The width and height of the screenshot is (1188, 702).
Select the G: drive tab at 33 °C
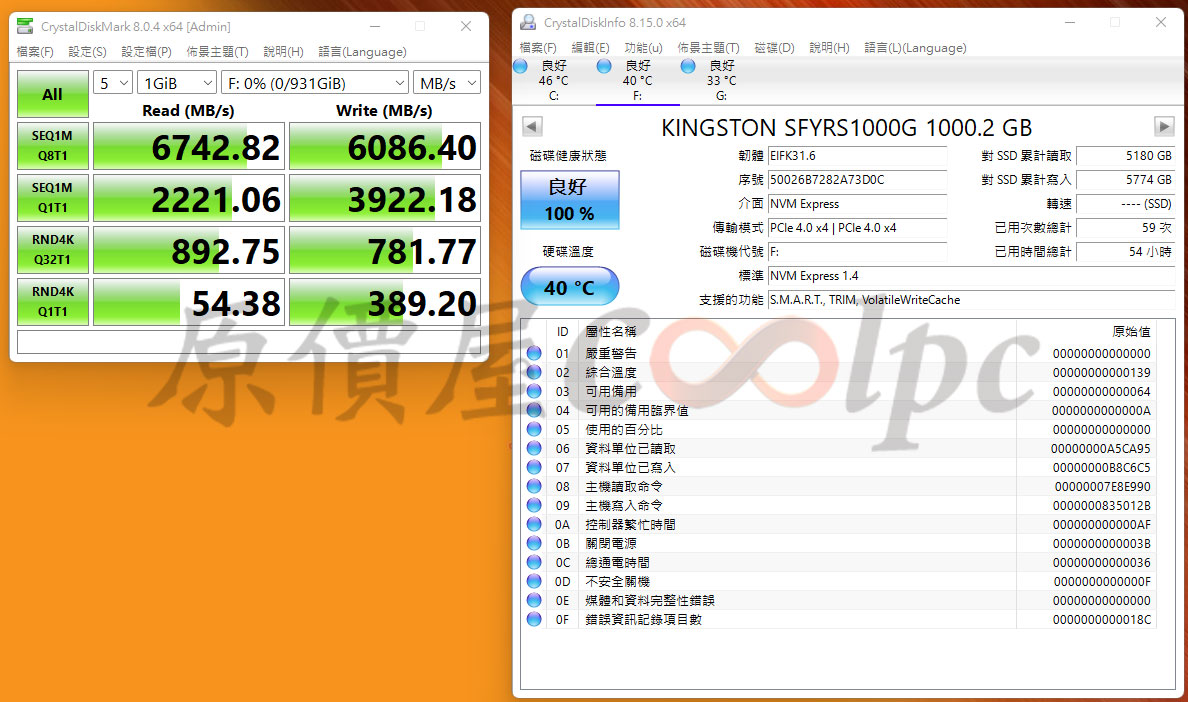(721, 80)
